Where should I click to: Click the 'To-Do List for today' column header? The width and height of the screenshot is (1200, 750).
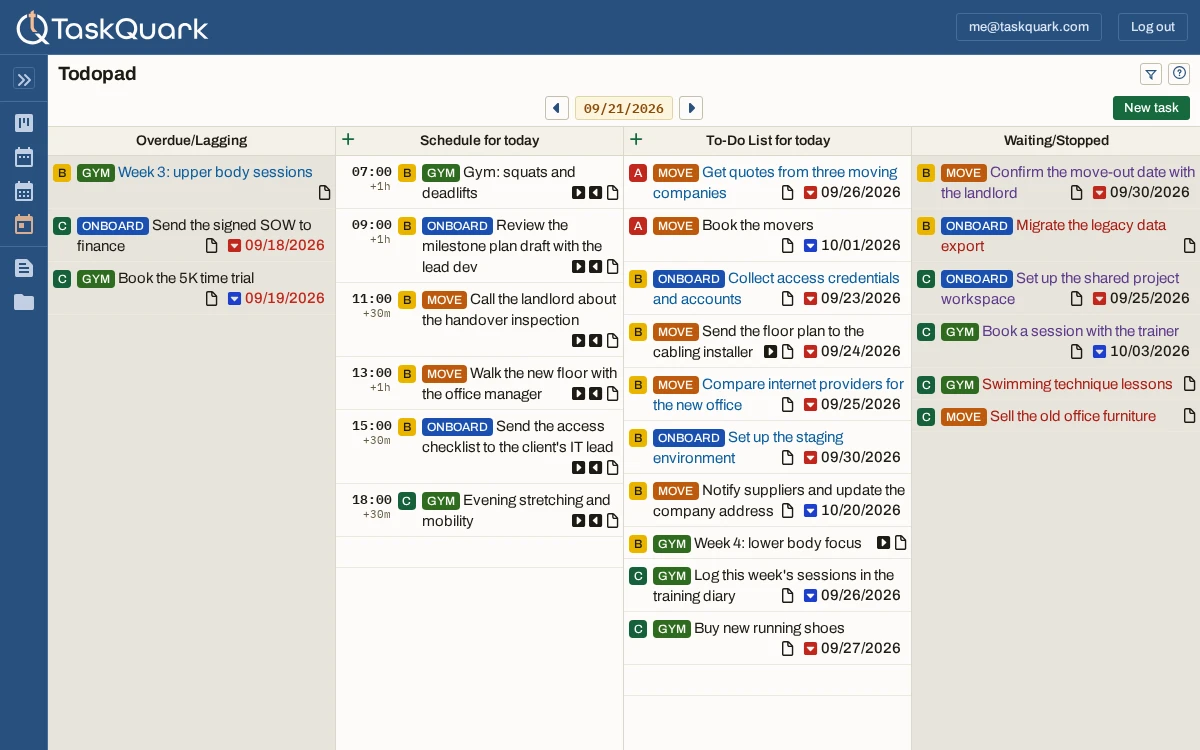tap(768, 141)
